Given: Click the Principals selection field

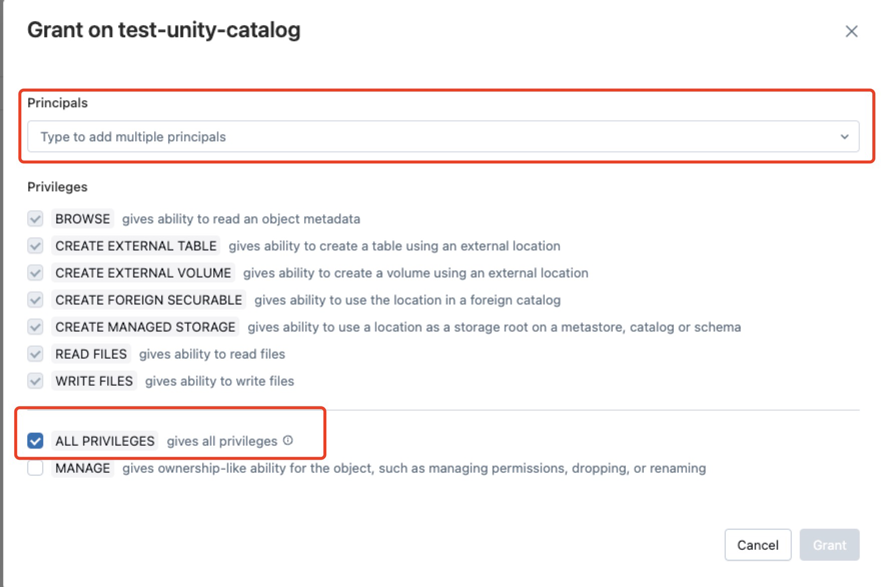Looking at the screenshot, I should point(440,136).
